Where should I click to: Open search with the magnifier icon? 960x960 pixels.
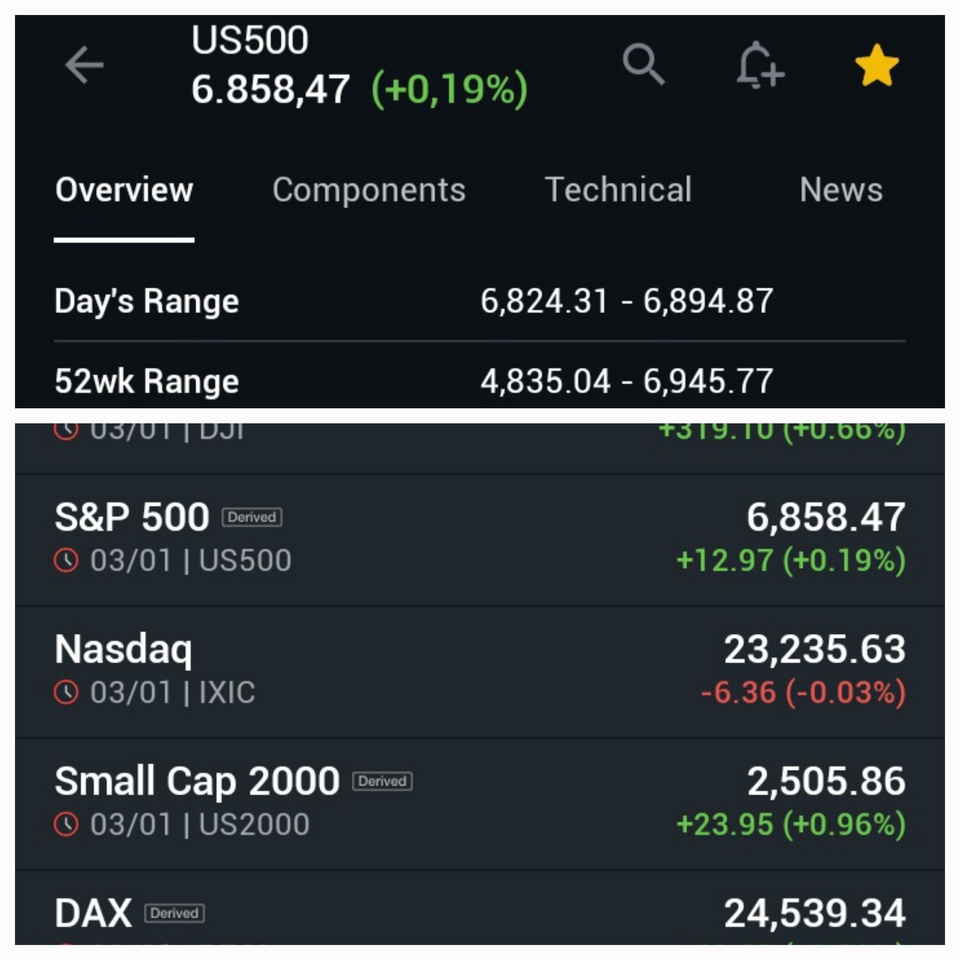643,64
